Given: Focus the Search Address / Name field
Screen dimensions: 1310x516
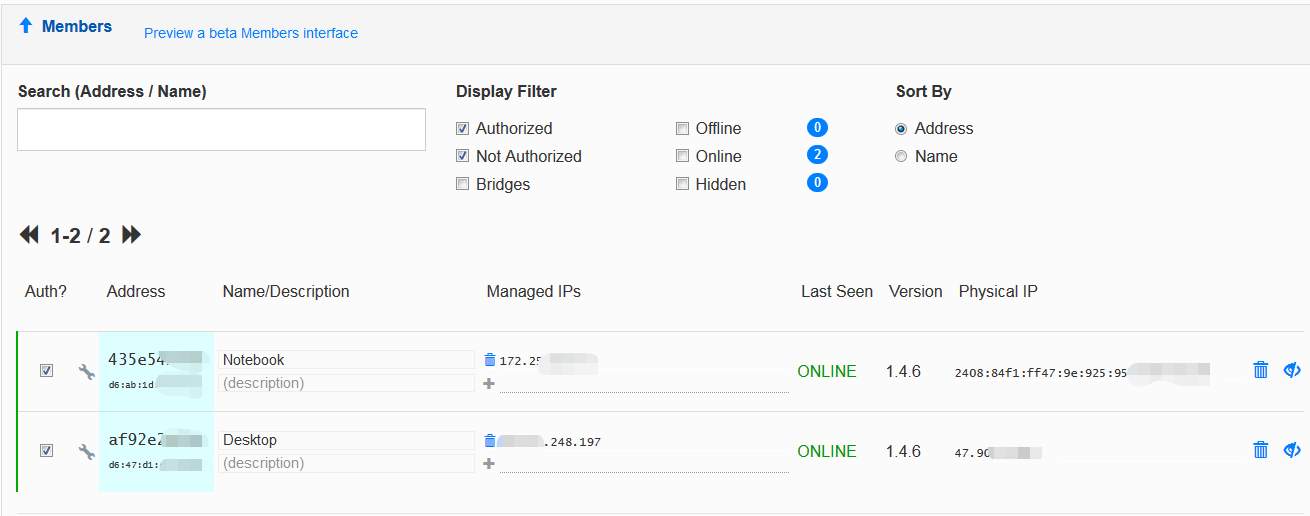Looking at the screenshot, I should [222, 130].
